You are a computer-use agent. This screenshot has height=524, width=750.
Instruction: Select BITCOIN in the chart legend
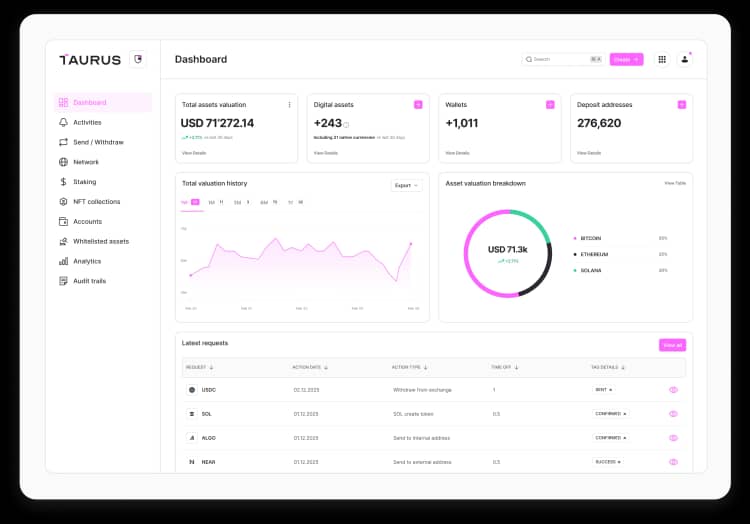point(590,238)
